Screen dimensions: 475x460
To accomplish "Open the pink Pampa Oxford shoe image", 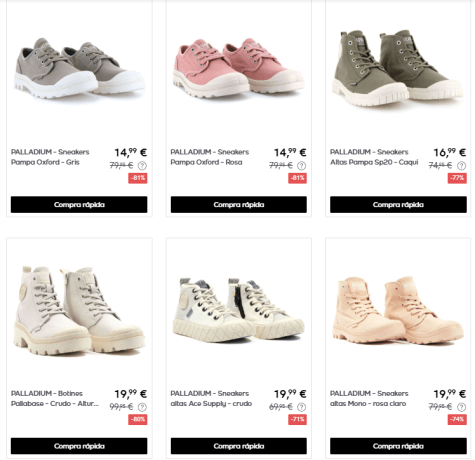I will 239,68.
